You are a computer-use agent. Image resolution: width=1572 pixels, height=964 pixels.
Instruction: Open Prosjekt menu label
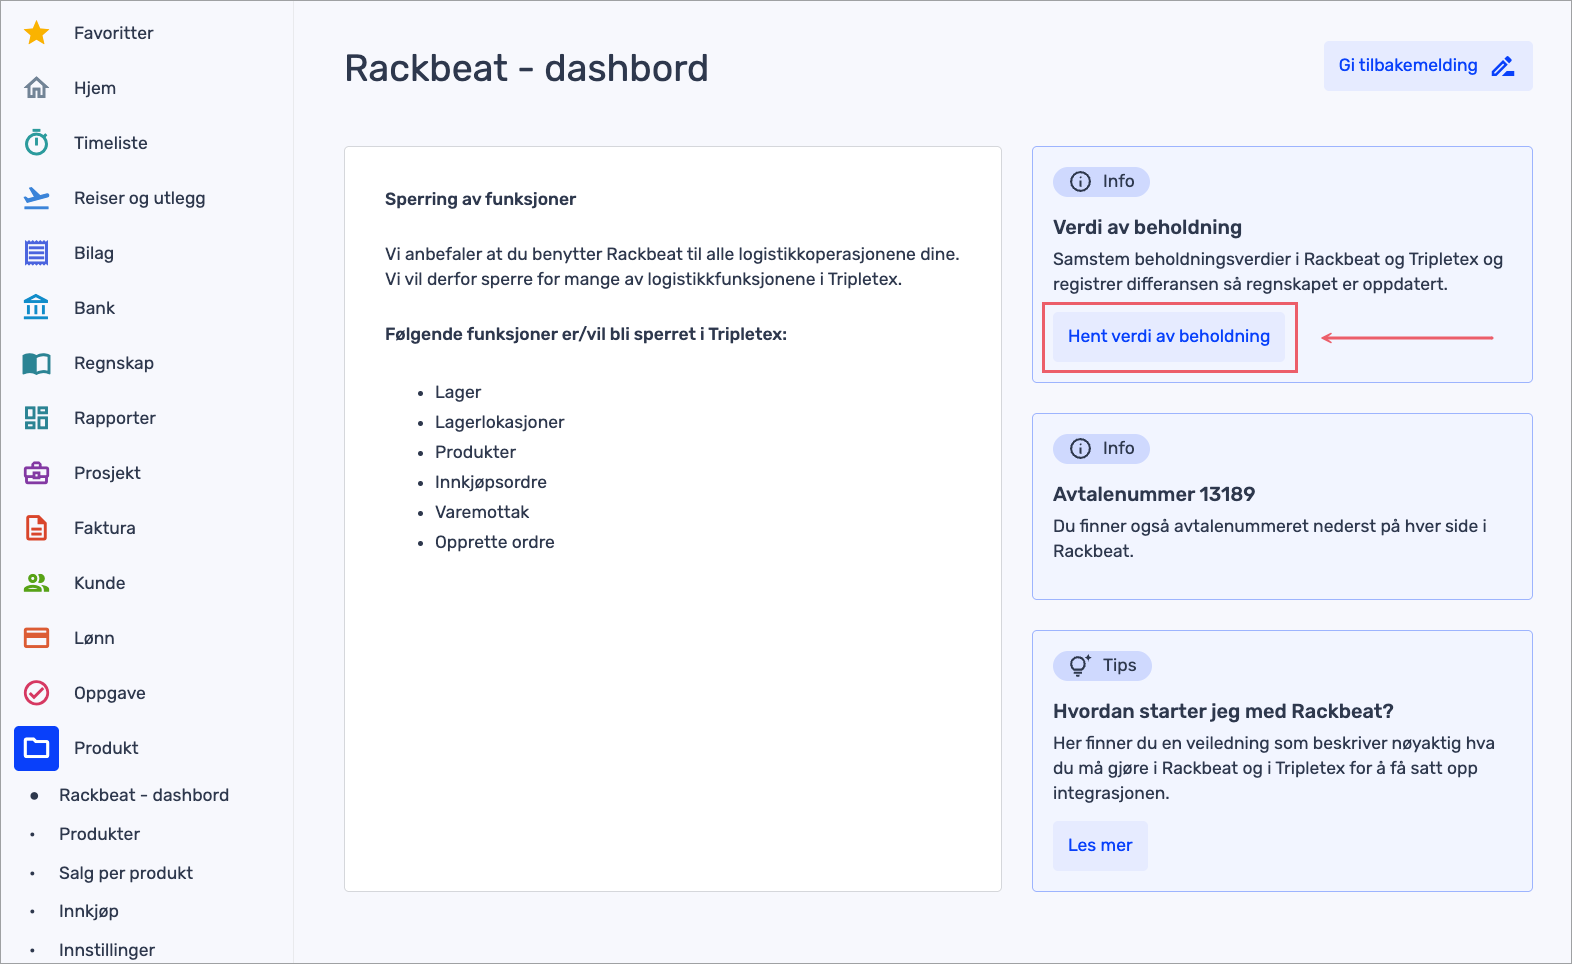point(108,473)
